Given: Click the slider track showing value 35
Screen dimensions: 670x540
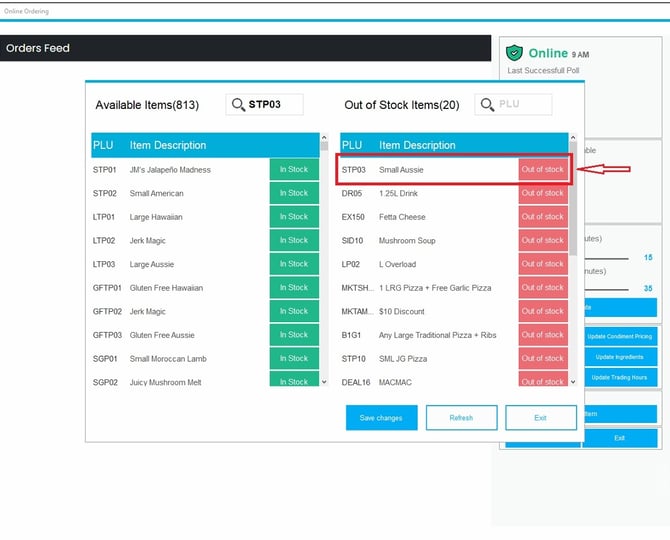Looking at the screenshot, I should tap(607, 290).
